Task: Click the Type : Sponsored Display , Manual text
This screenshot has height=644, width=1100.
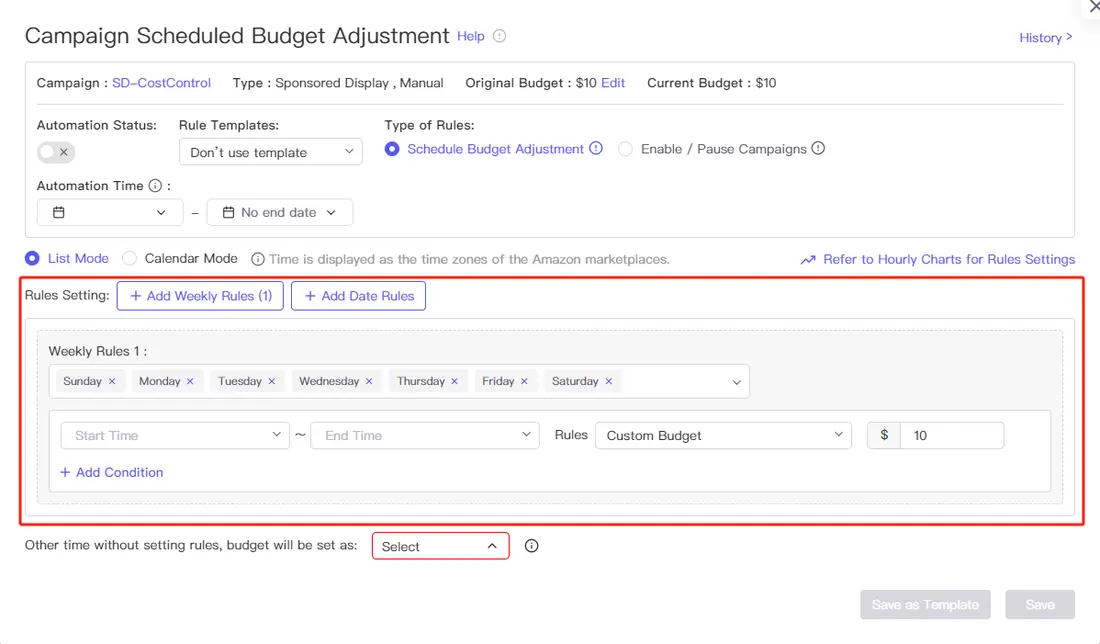Action: click(338, 83)
